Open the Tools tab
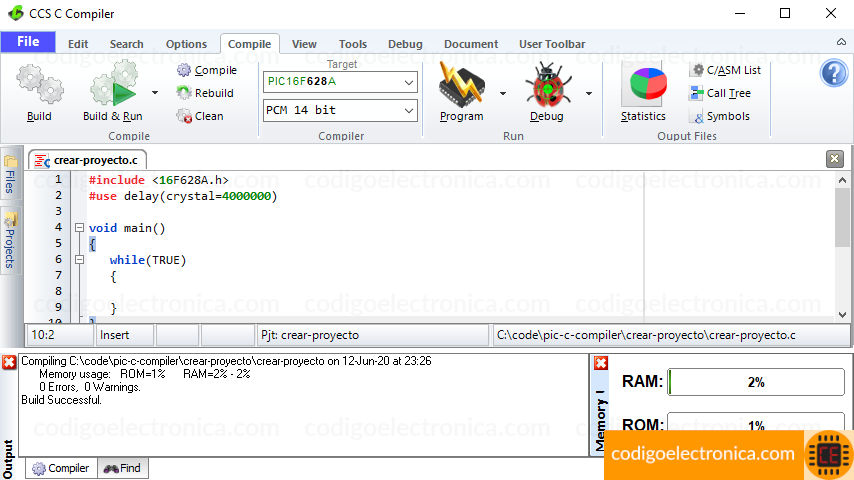854x480 pixels. coord(353,44)
